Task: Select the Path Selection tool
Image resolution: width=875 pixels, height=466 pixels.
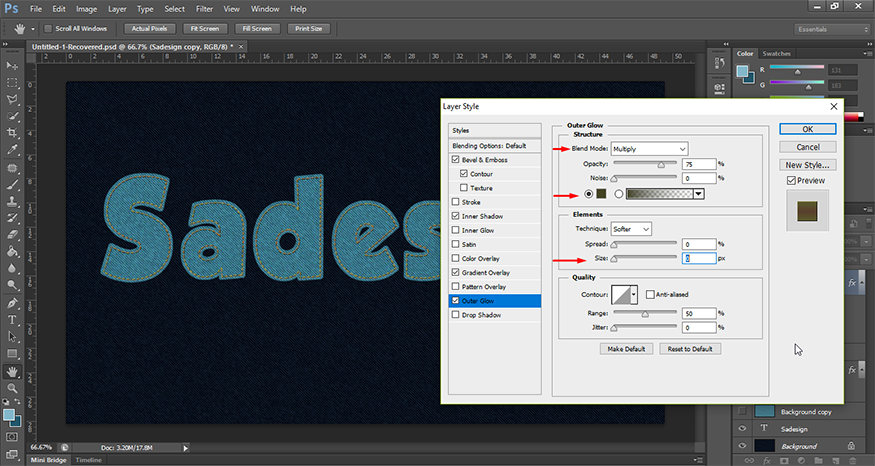Action: (12, 337)
